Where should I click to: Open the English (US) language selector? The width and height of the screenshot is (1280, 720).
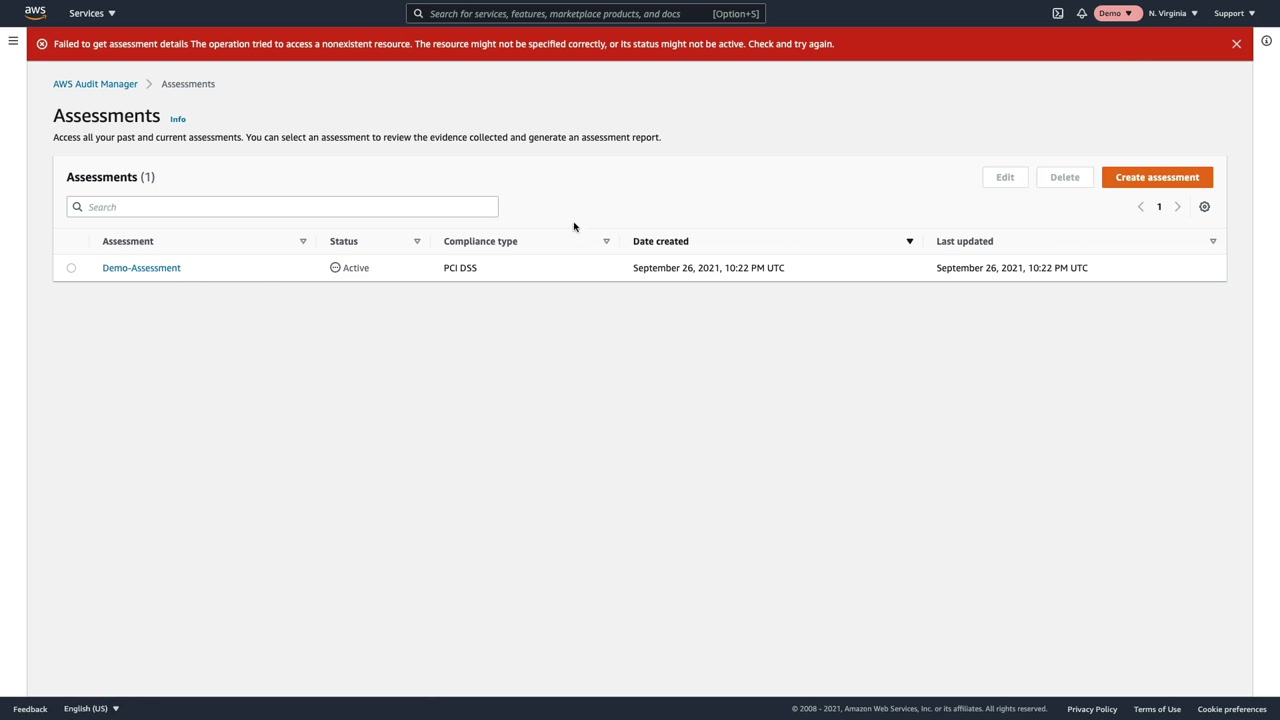pyautogui.click(x=91, y=709)
